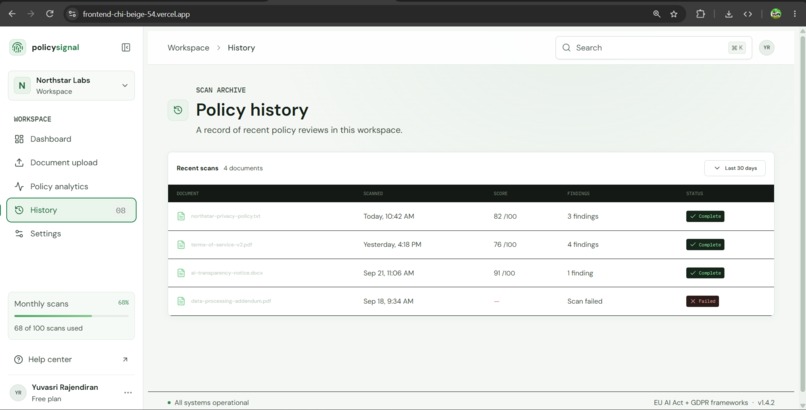Click the zoom magnifier icon in address bar

tap(656, 14)
